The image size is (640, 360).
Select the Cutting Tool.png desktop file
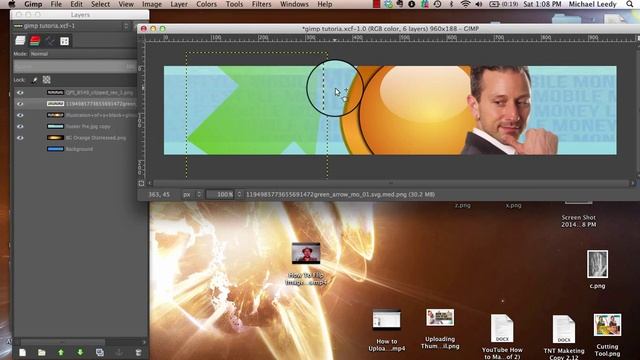[607, 335]
